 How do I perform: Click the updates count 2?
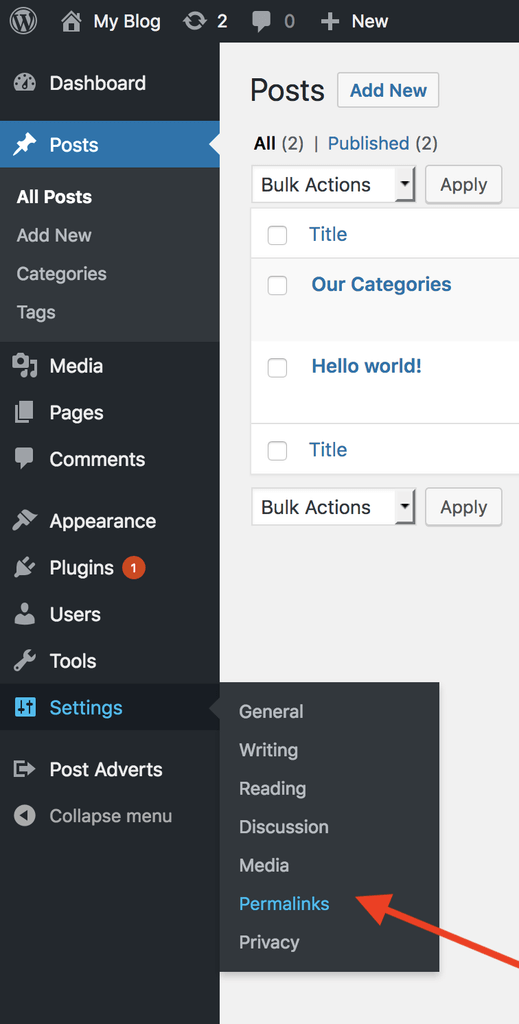pos(222,22)
